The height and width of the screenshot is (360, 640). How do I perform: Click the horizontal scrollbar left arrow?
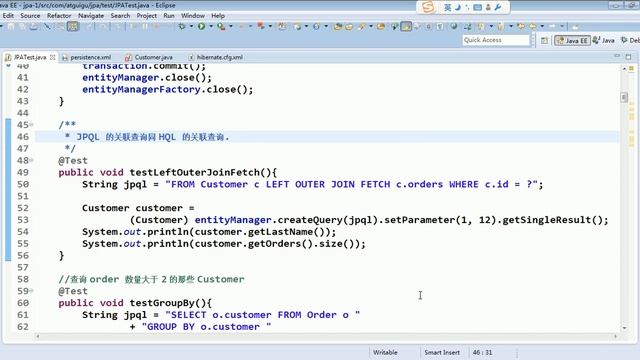pyautogui.click(x=38, y=336)
